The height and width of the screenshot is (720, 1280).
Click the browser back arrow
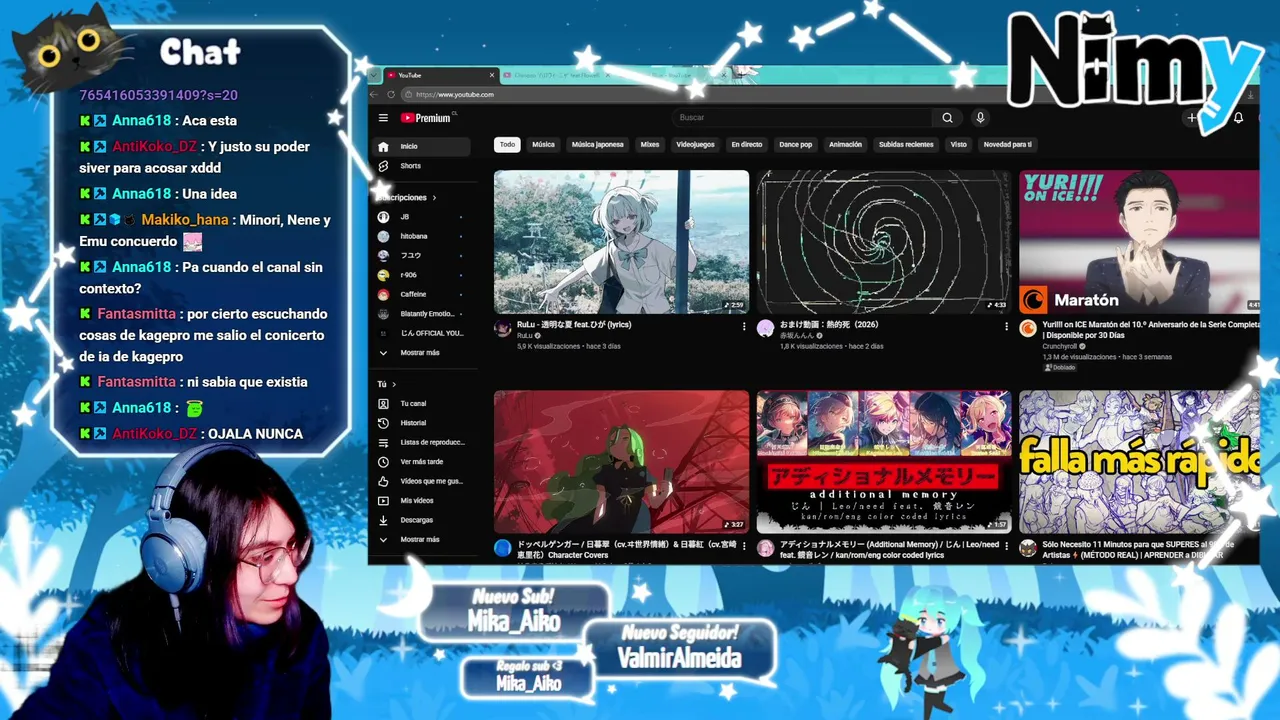375,95
